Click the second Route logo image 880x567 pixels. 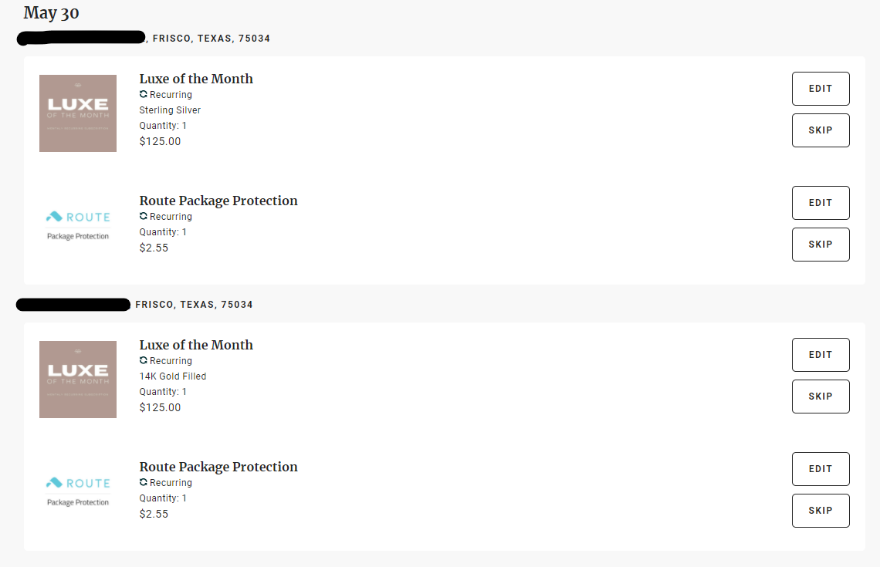click(x=78, y=491)
